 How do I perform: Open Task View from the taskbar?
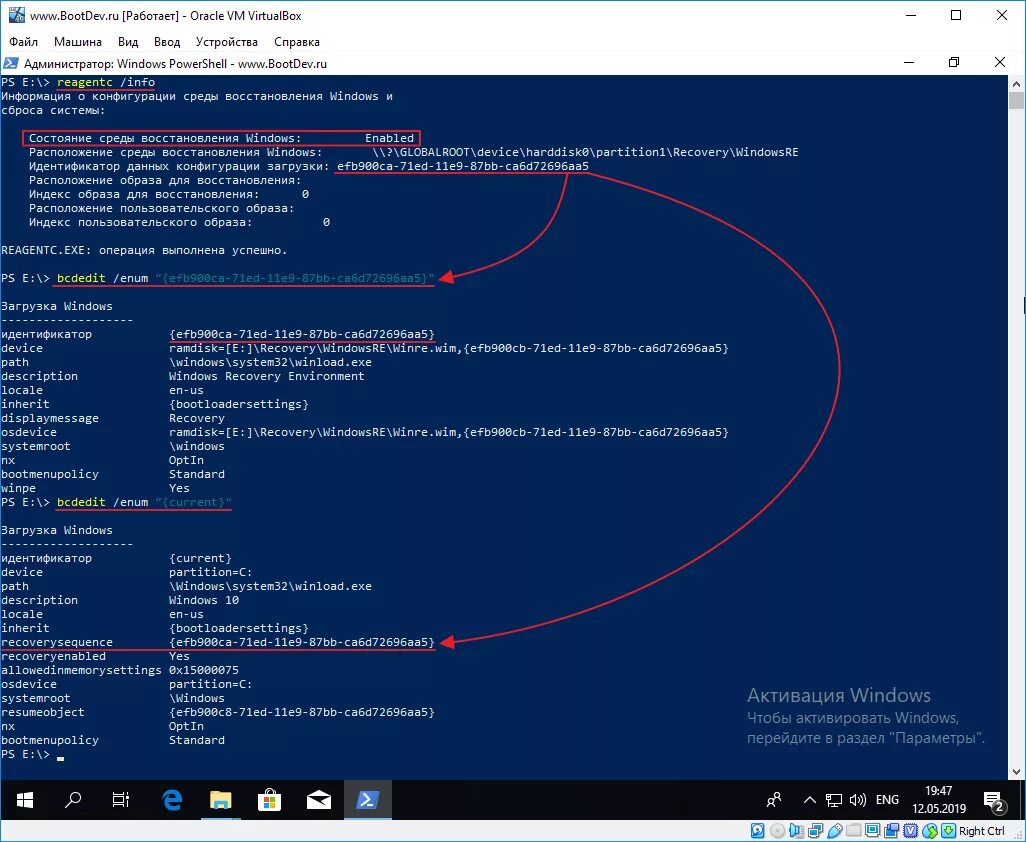tap(120, 800)
